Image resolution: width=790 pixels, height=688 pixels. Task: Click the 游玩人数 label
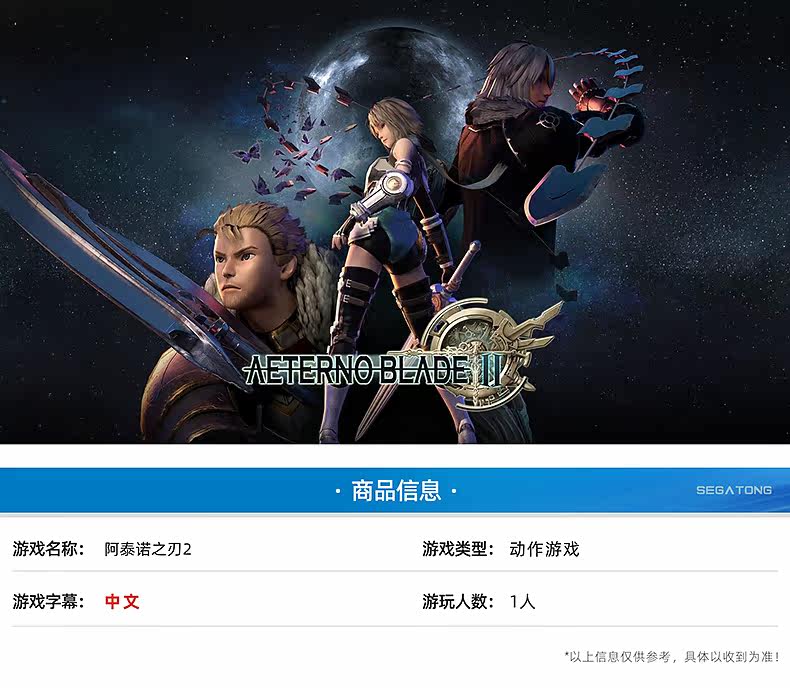pos(454,601)
